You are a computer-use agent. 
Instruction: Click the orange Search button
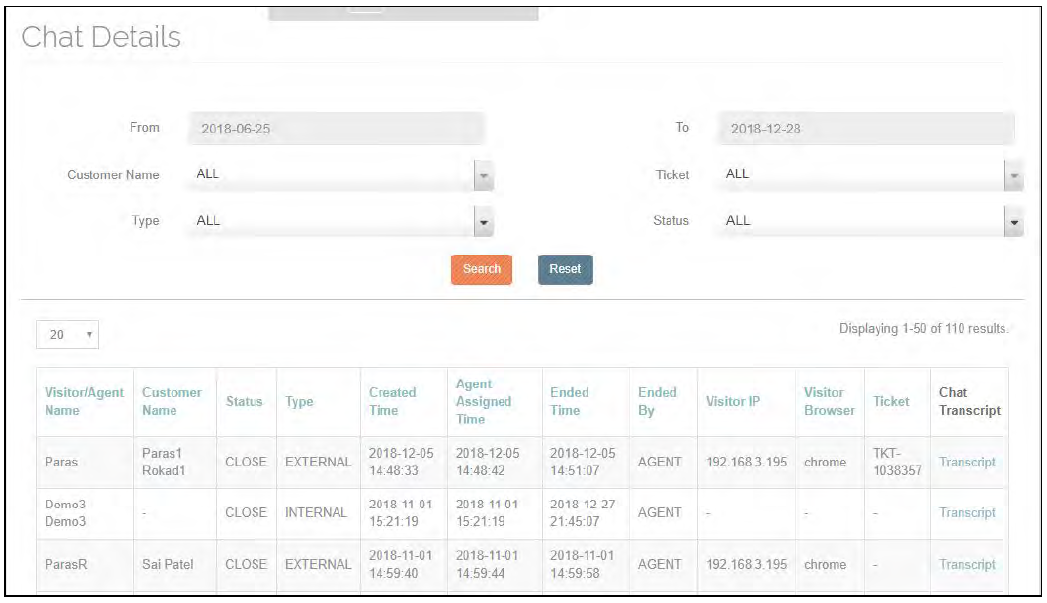[481, 269]
